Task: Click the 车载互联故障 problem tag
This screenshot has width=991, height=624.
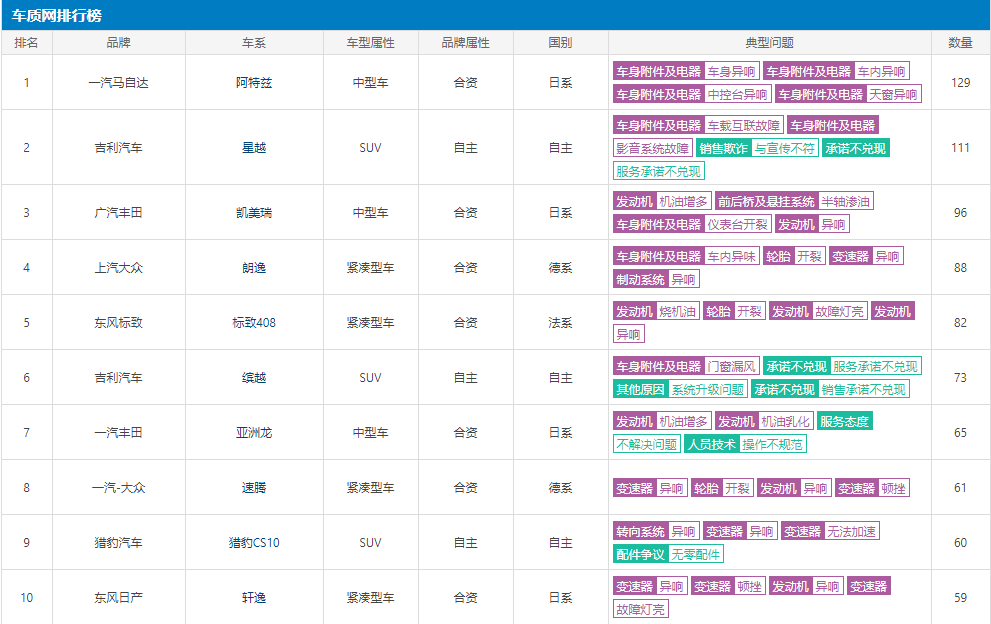Action: click(743, 126)
